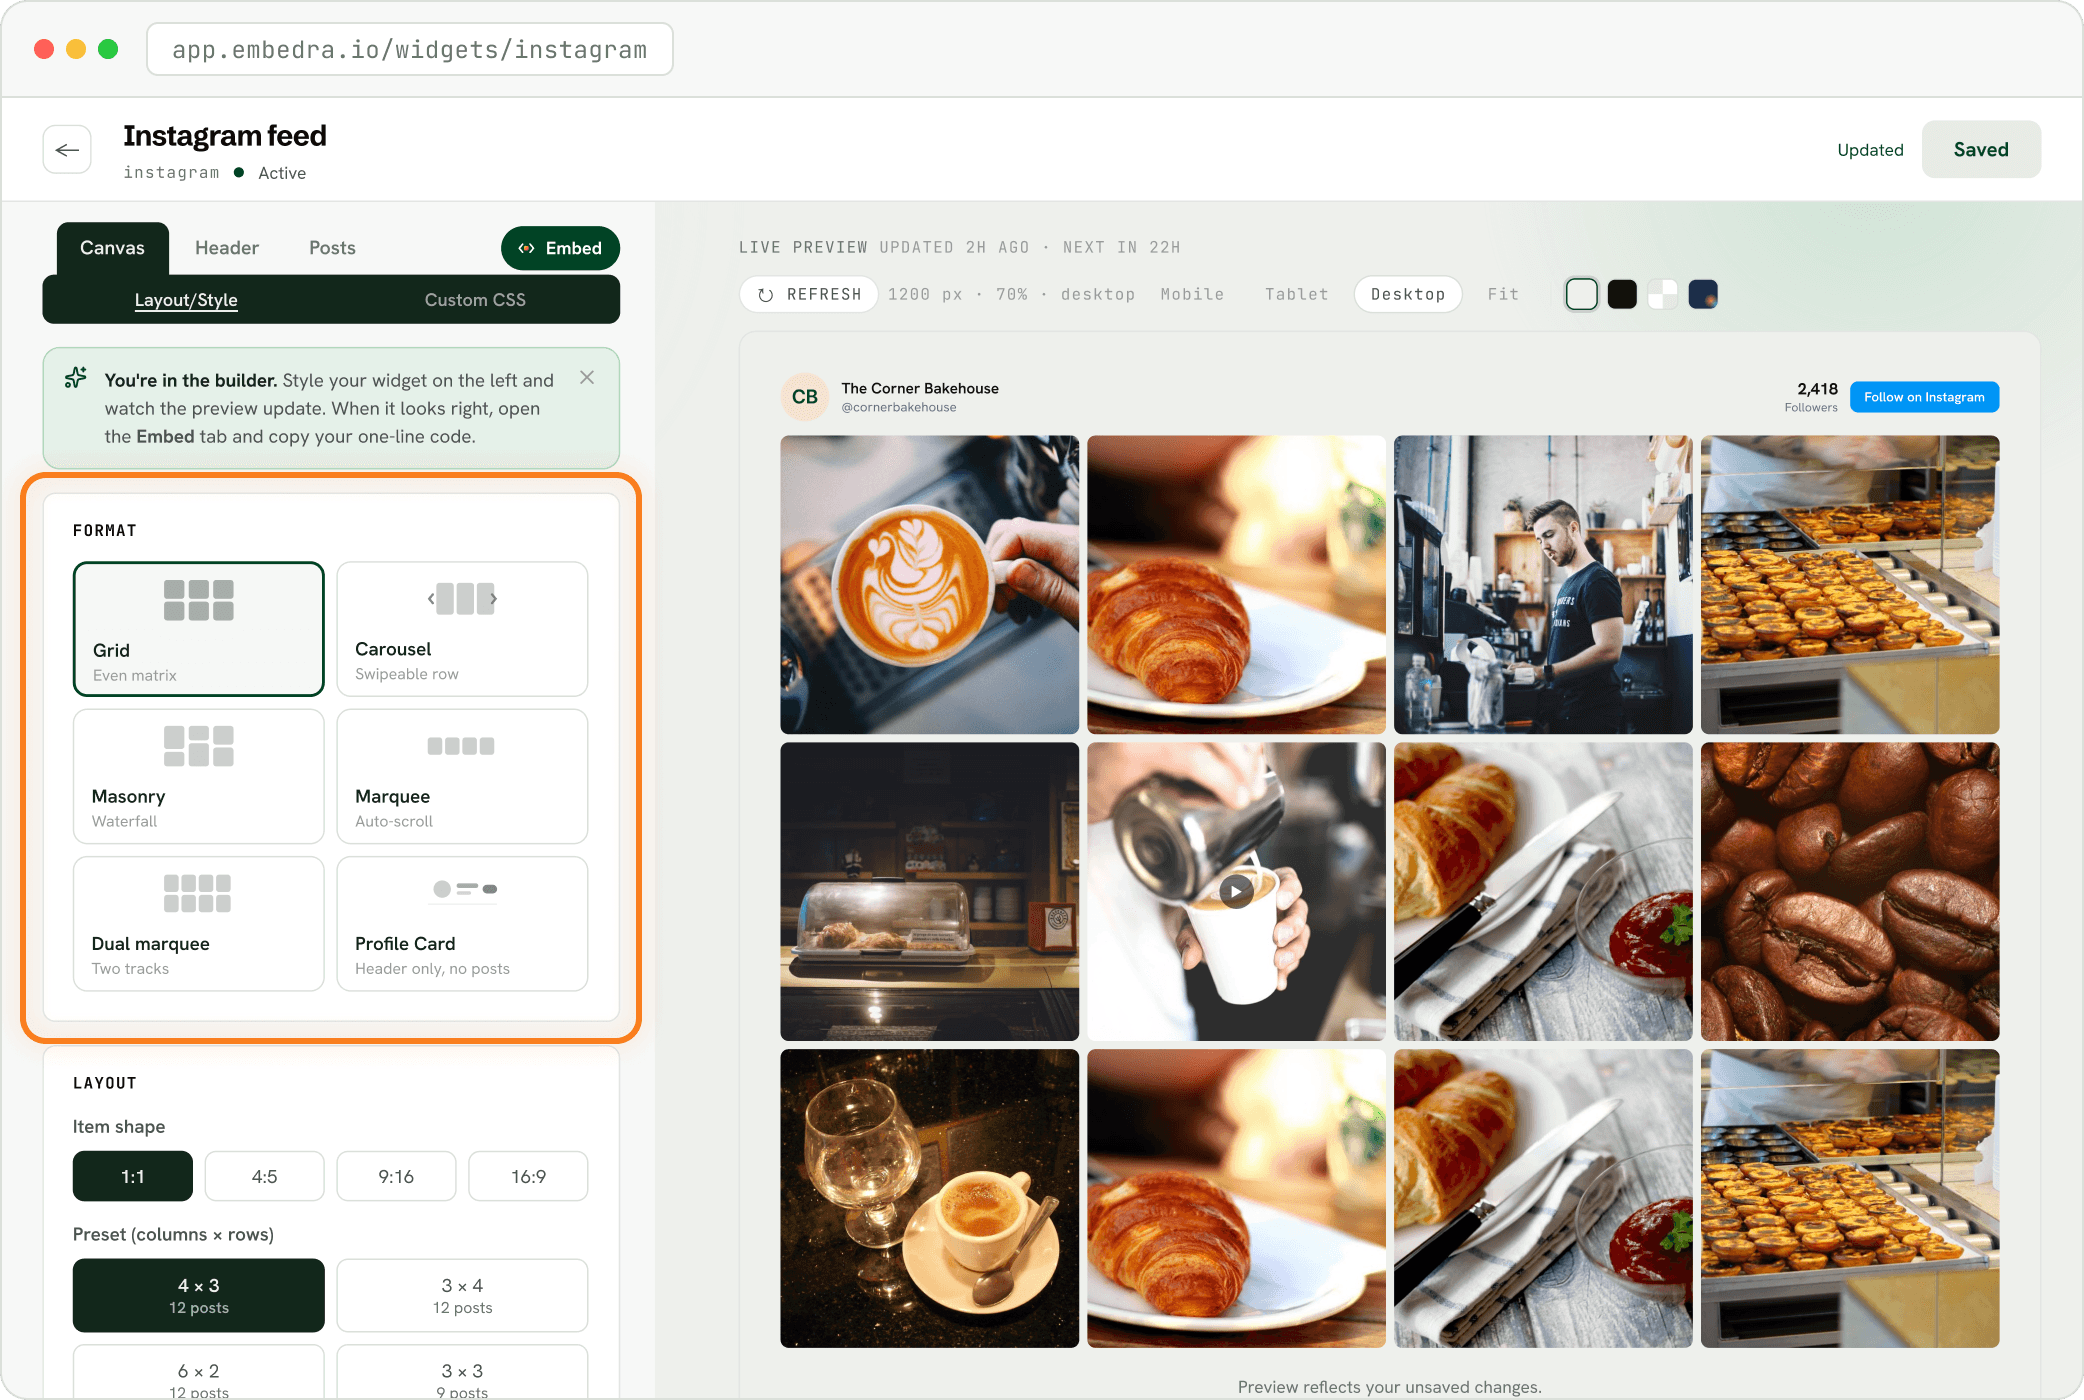Select the 9:16 item shape
The image size is (2084, 1400).
tap(396, 1176)
